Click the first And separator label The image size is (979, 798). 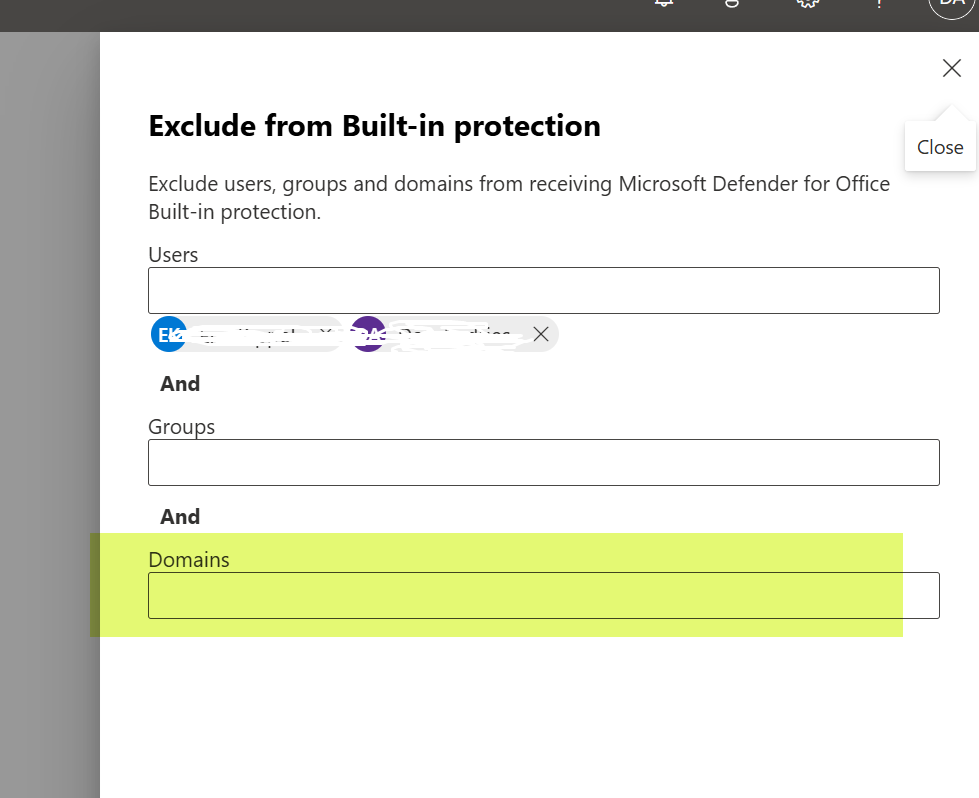pyautogui.click(x=180, y=383)
